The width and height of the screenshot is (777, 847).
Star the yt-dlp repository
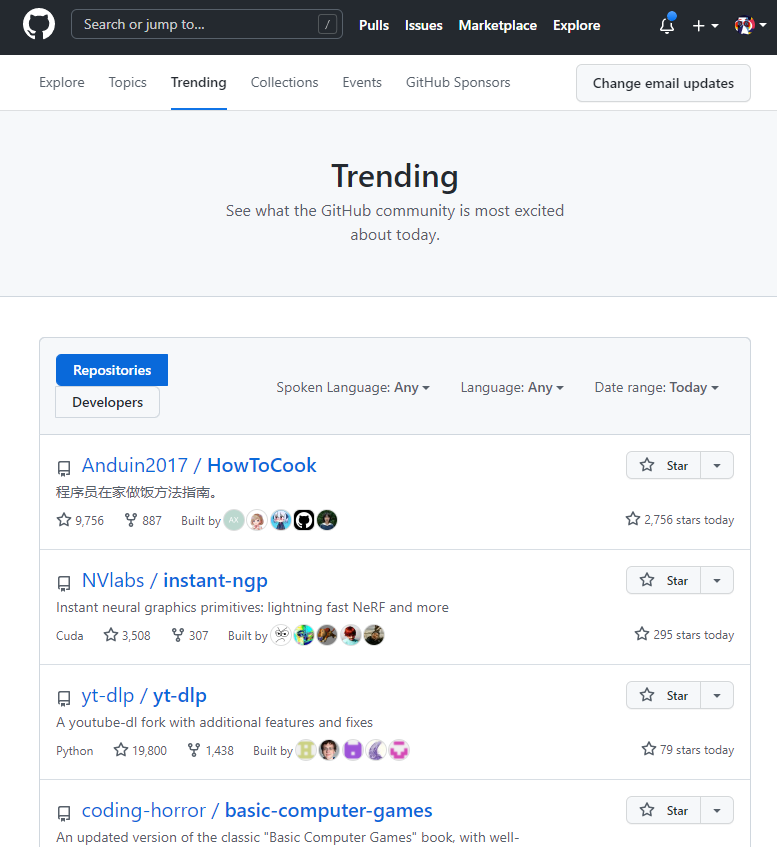664,695
